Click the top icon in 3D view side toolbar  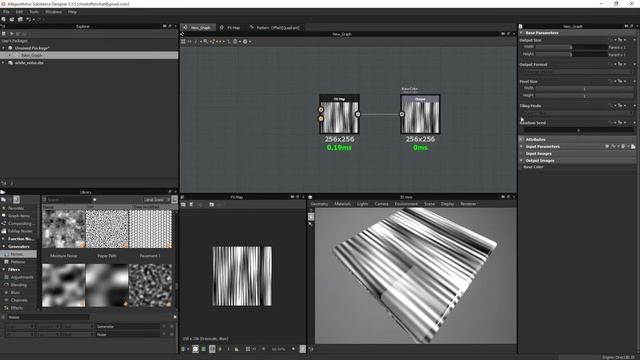[x=311, y=210]
